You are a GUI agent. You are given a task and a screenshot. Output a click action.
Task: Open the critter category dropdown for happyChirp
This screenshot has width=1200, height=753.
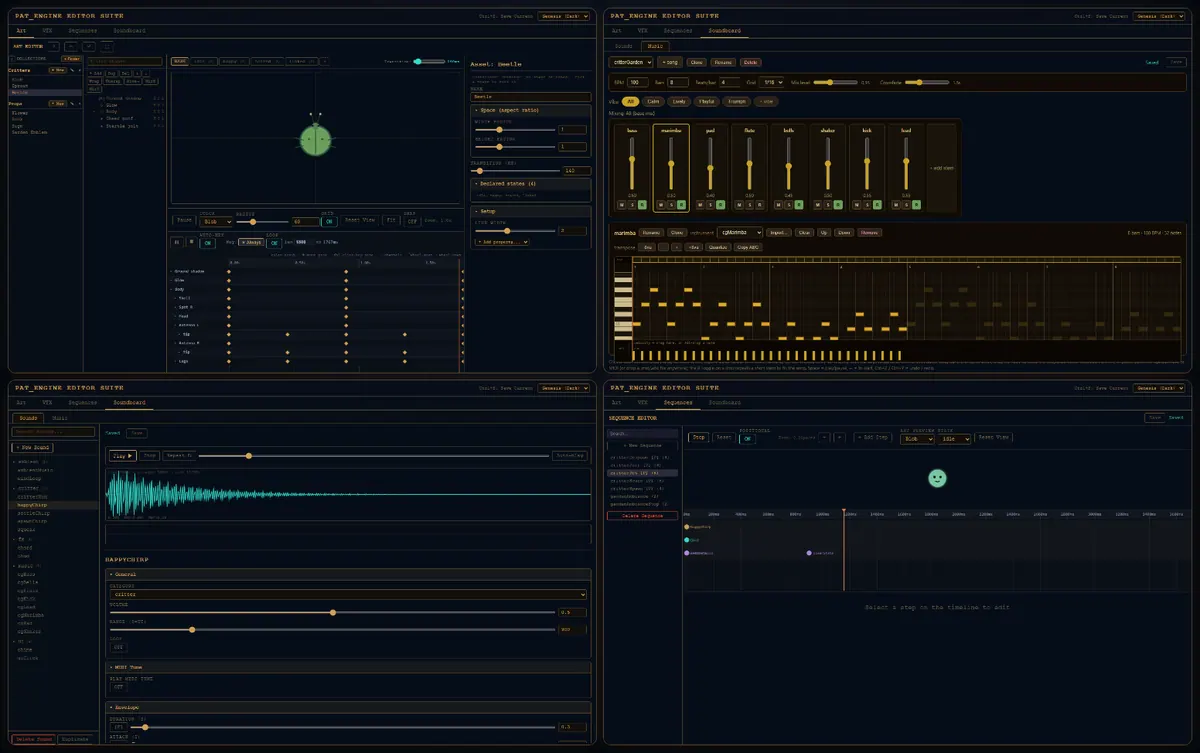point(347,594)
